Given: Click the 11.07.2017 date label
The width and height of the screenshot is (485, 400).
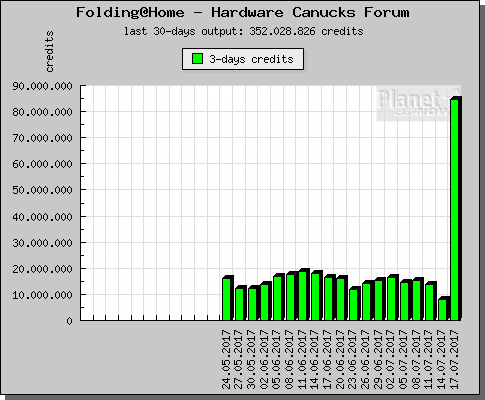Looking at the screenshot, I should coord(429,360).
